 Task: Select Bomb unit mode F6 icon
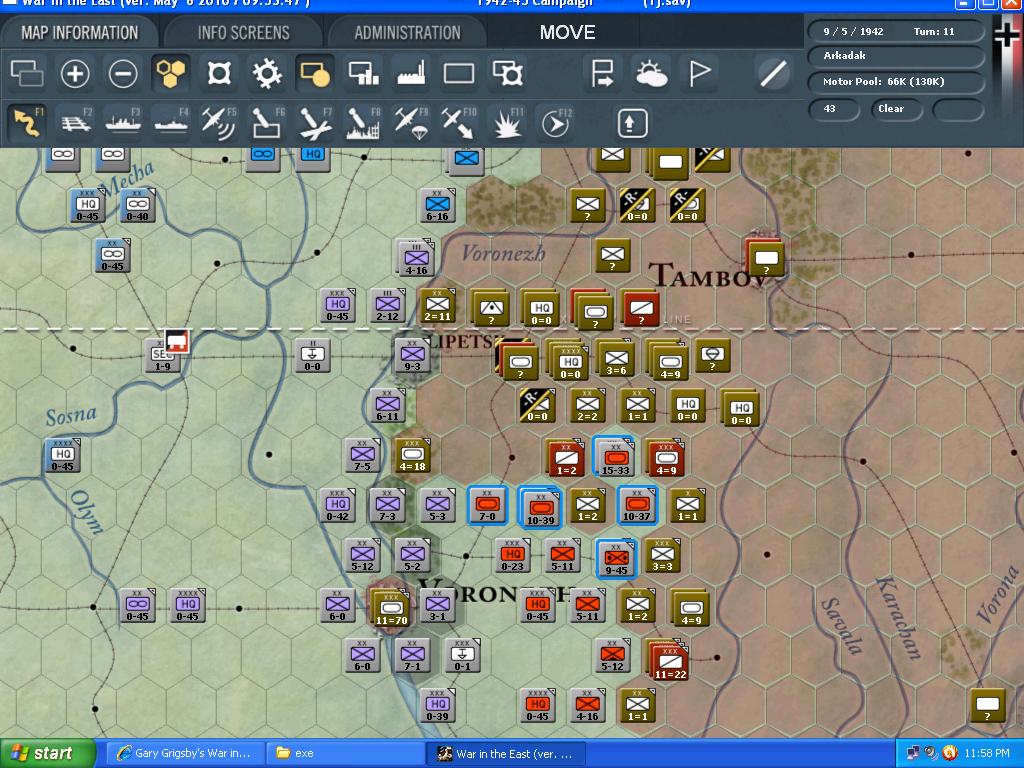(267, 123)
